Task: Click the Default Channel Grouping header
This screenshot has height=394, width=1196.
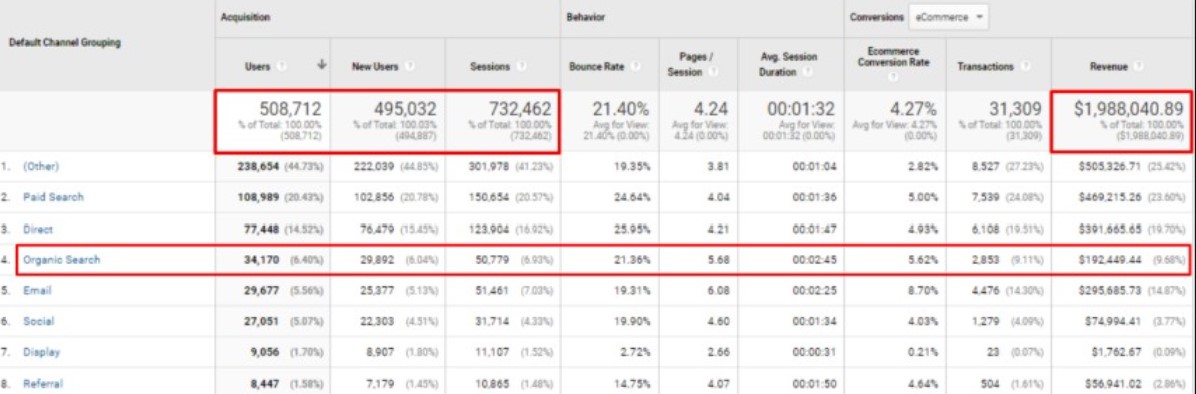Action: pos(64,43)
